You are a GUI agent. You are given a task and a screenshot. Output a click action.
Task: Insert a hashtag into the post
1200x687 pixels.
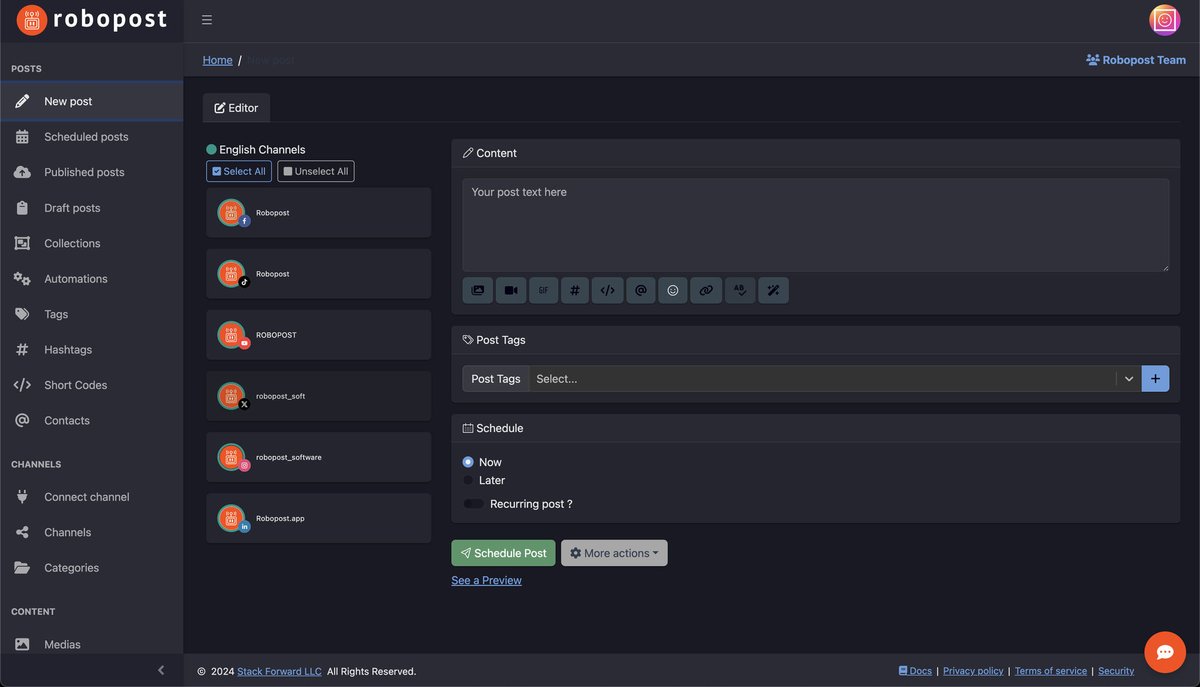pyautogui.click(x=575, y=289)
